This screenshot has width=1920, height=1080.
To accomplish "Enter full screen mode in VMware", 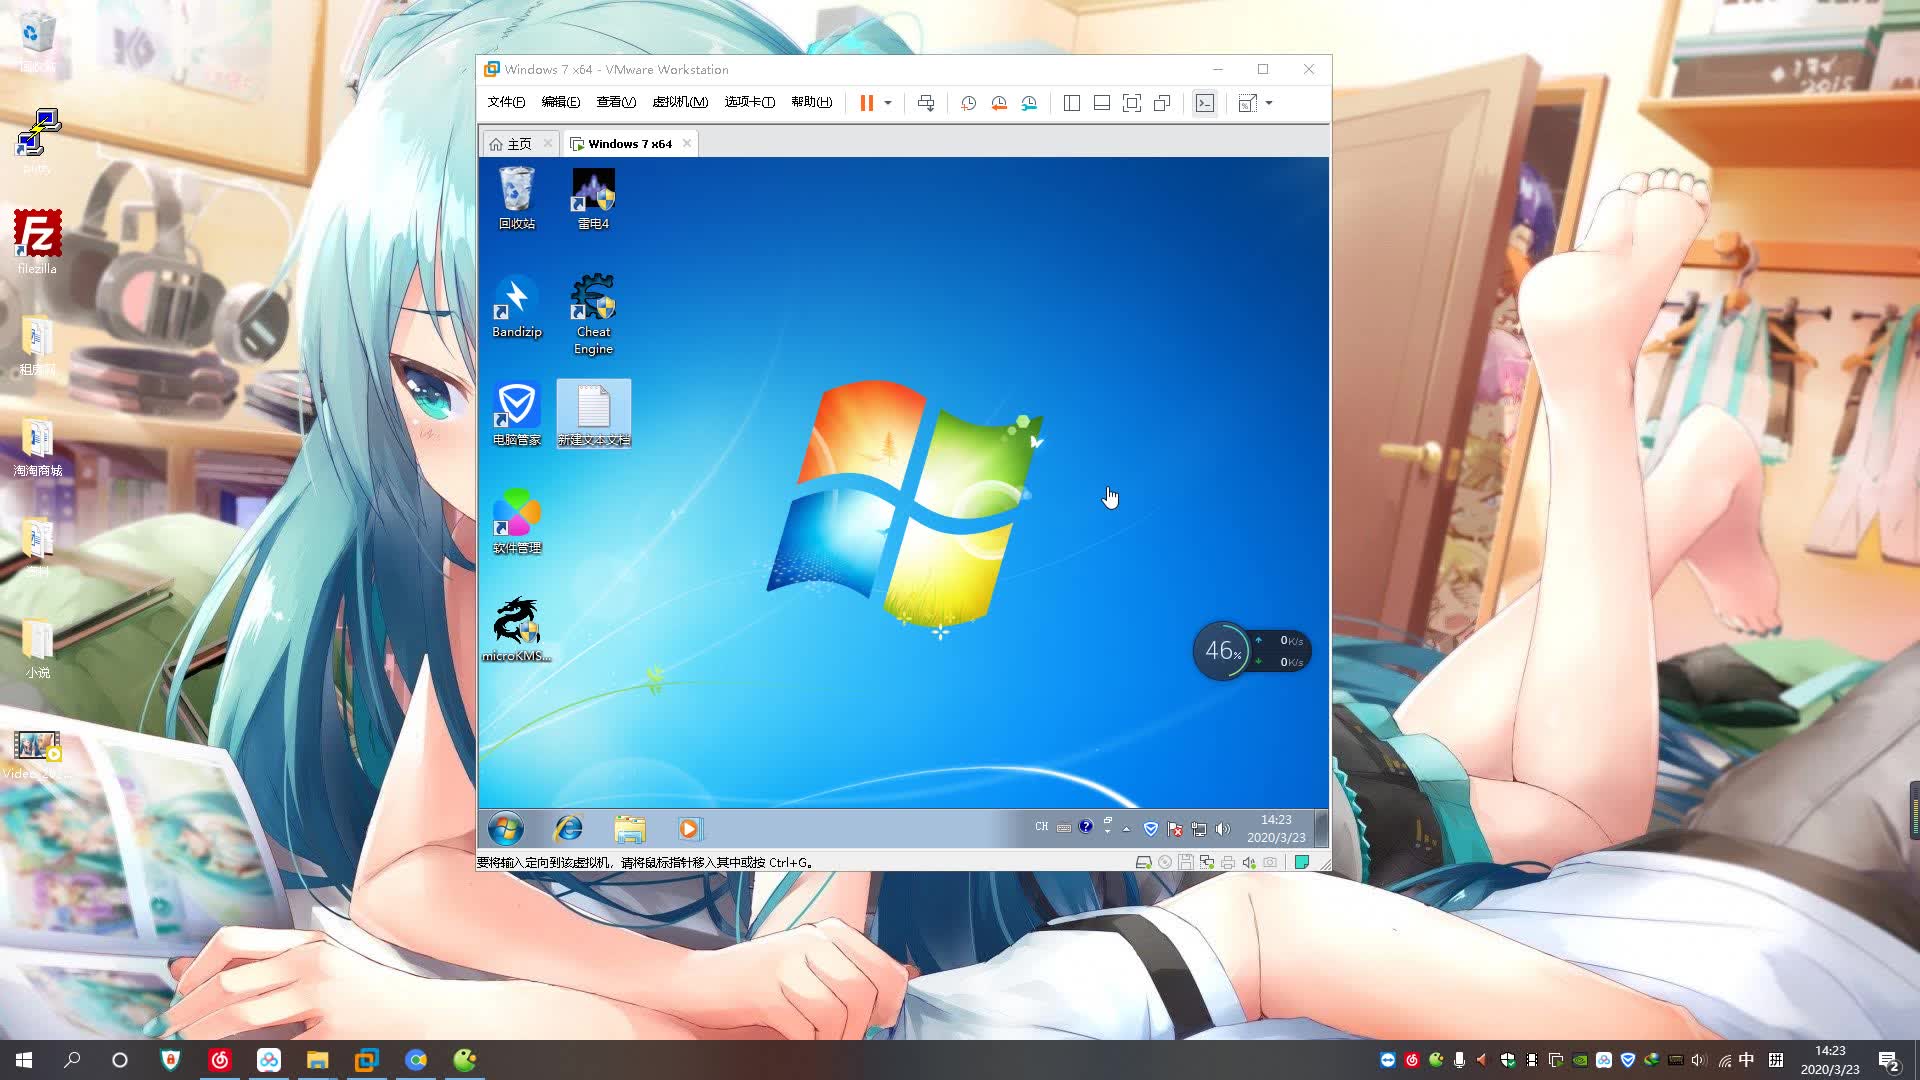I will (x=1132, y=103).
